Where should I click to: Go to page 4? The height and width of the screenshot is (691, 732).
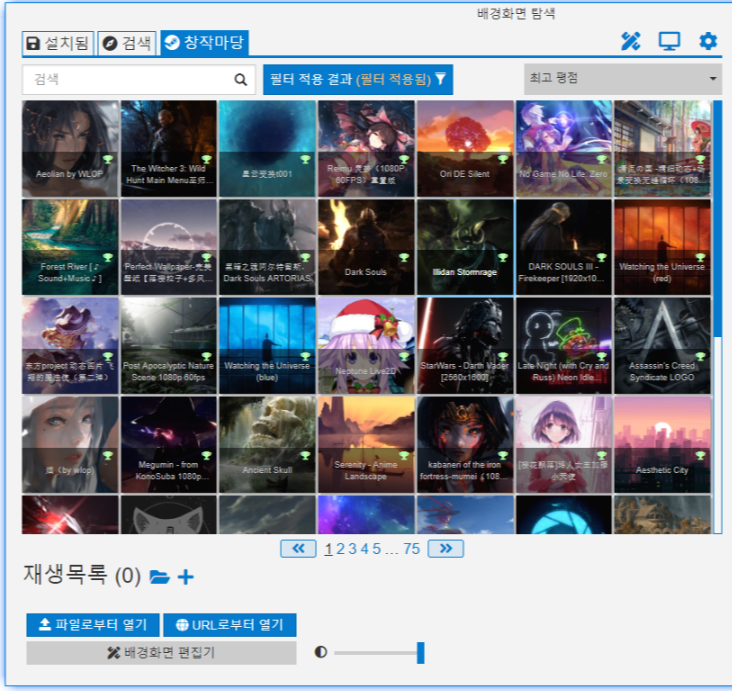(365, 549)
